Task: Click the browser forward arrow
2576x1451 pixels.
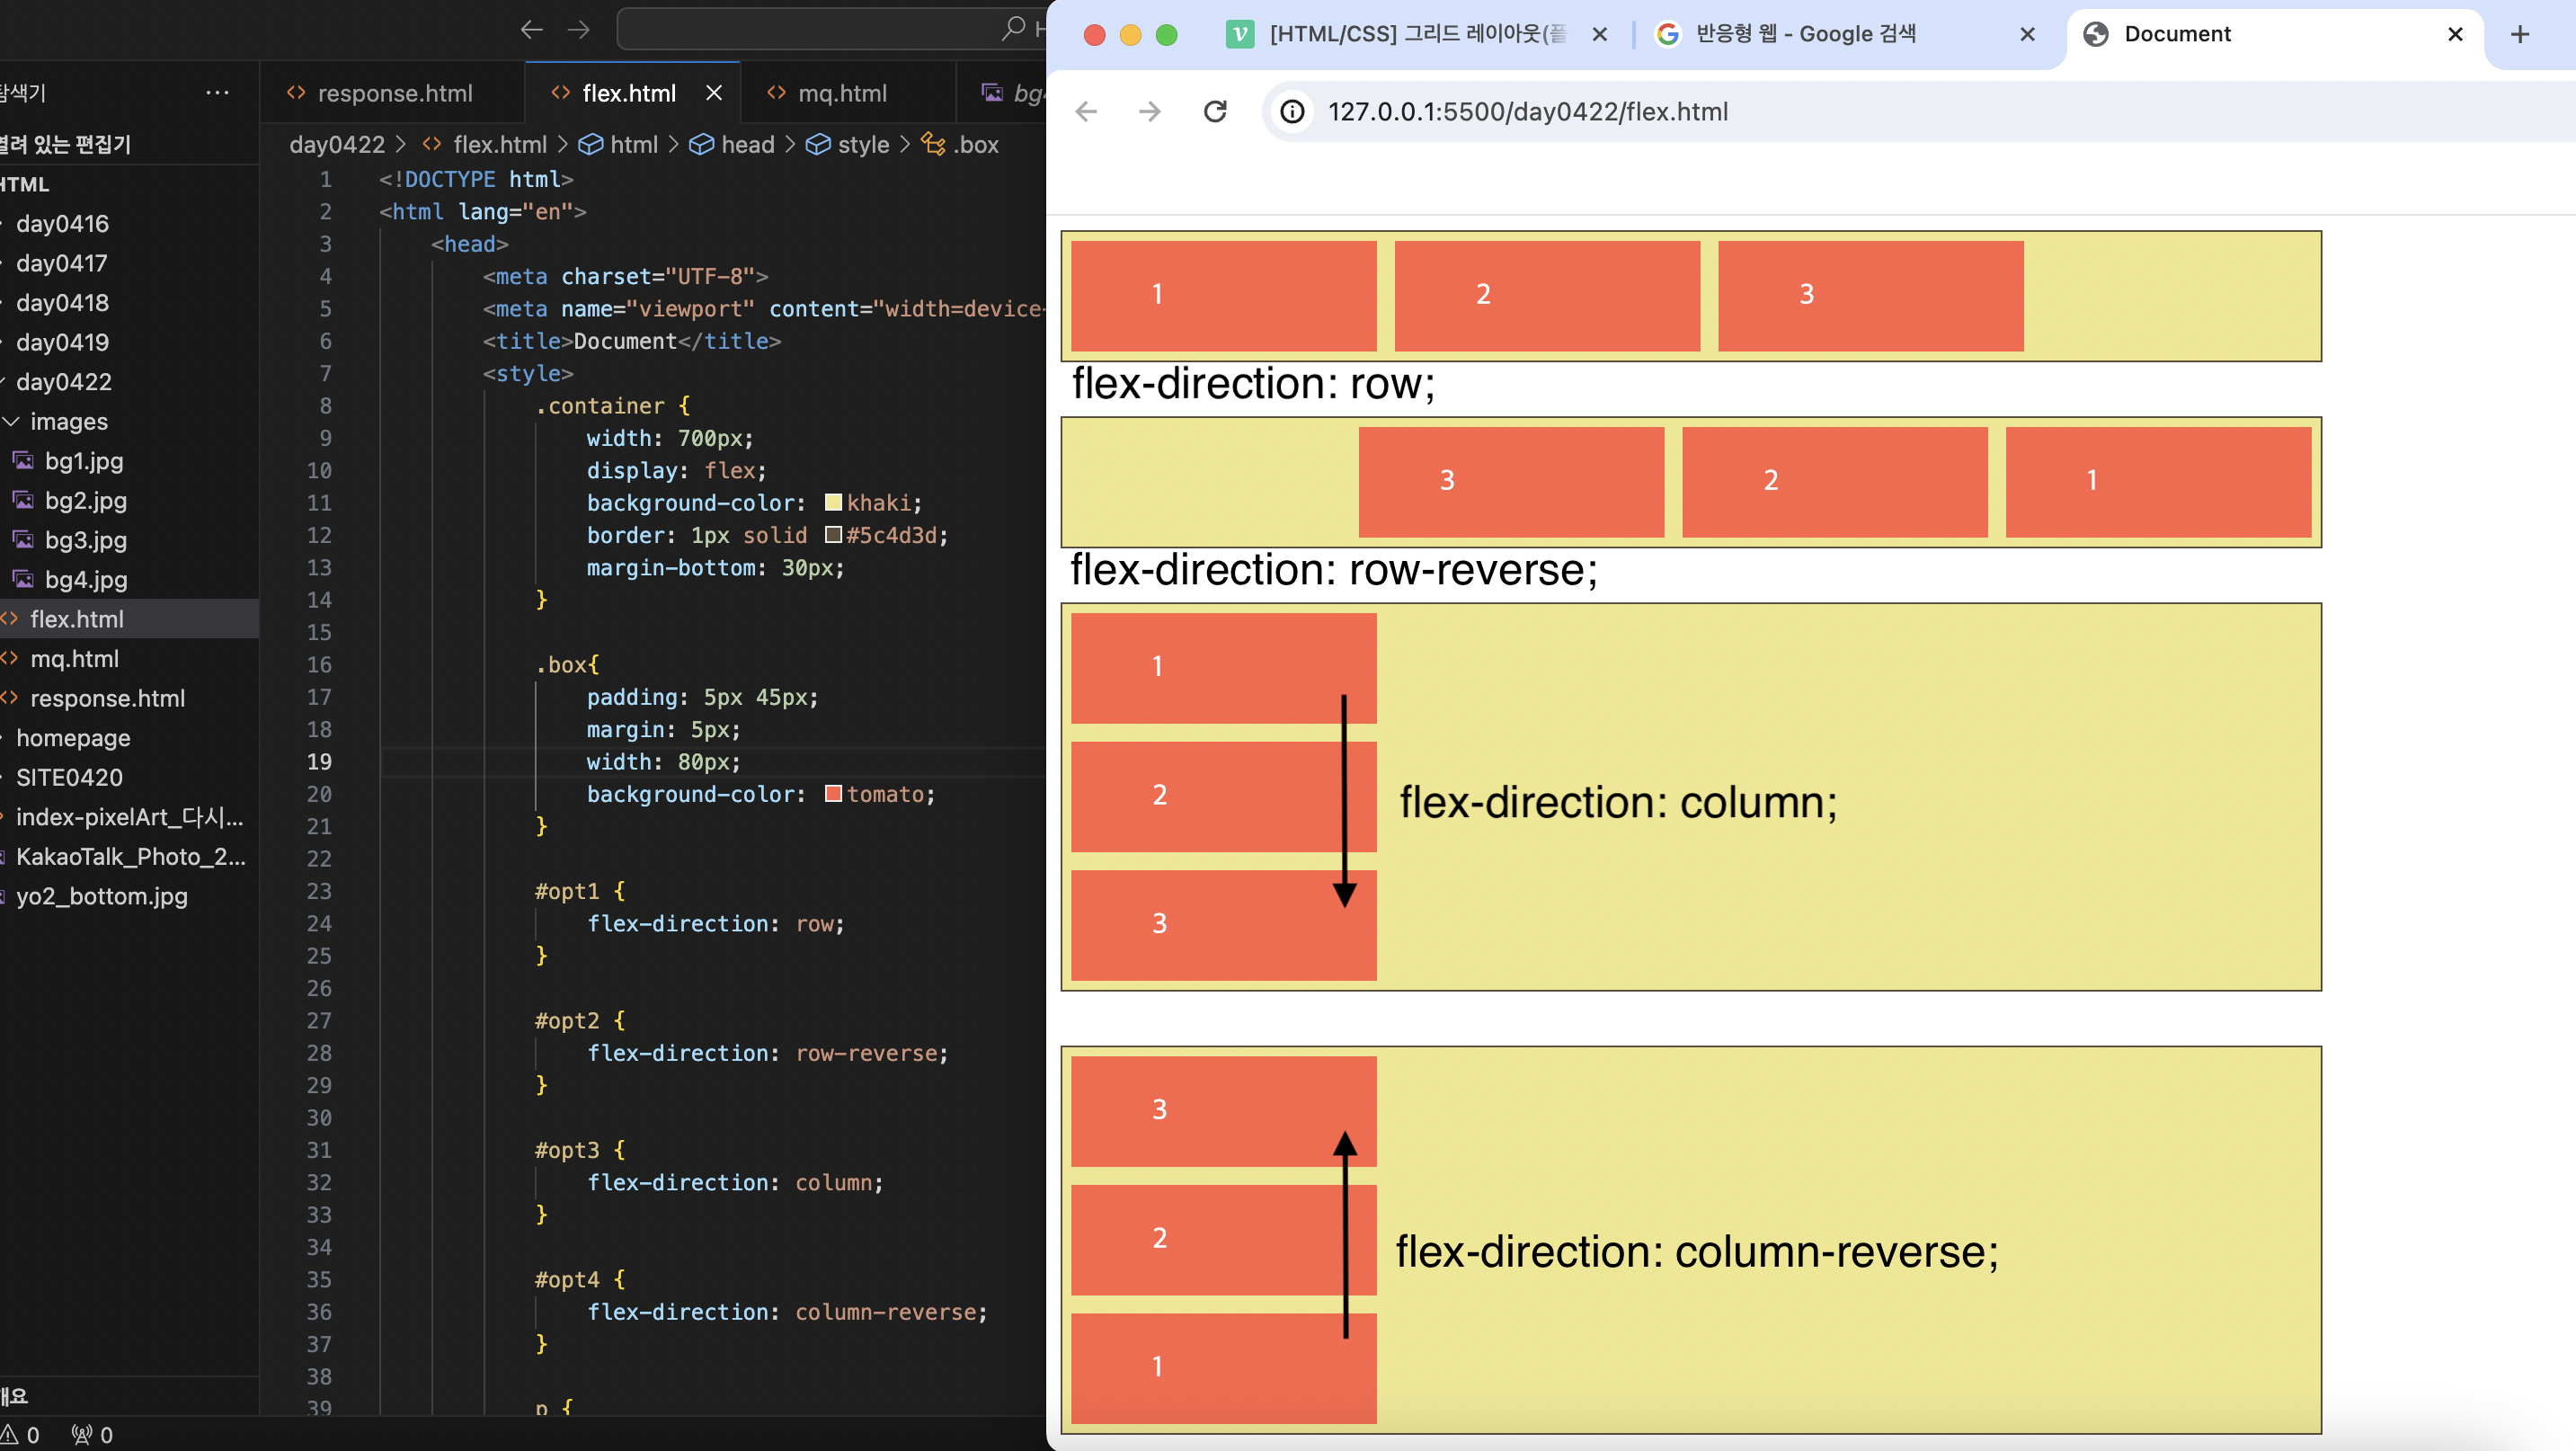Action: pyautogui.click(x=1150, y=111)
